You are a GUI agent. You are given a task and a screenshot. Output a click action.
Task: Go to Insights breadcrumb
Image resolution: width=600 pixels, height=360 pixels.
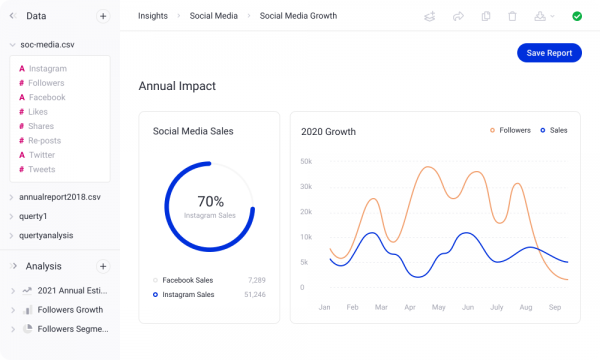click(153, 16)
